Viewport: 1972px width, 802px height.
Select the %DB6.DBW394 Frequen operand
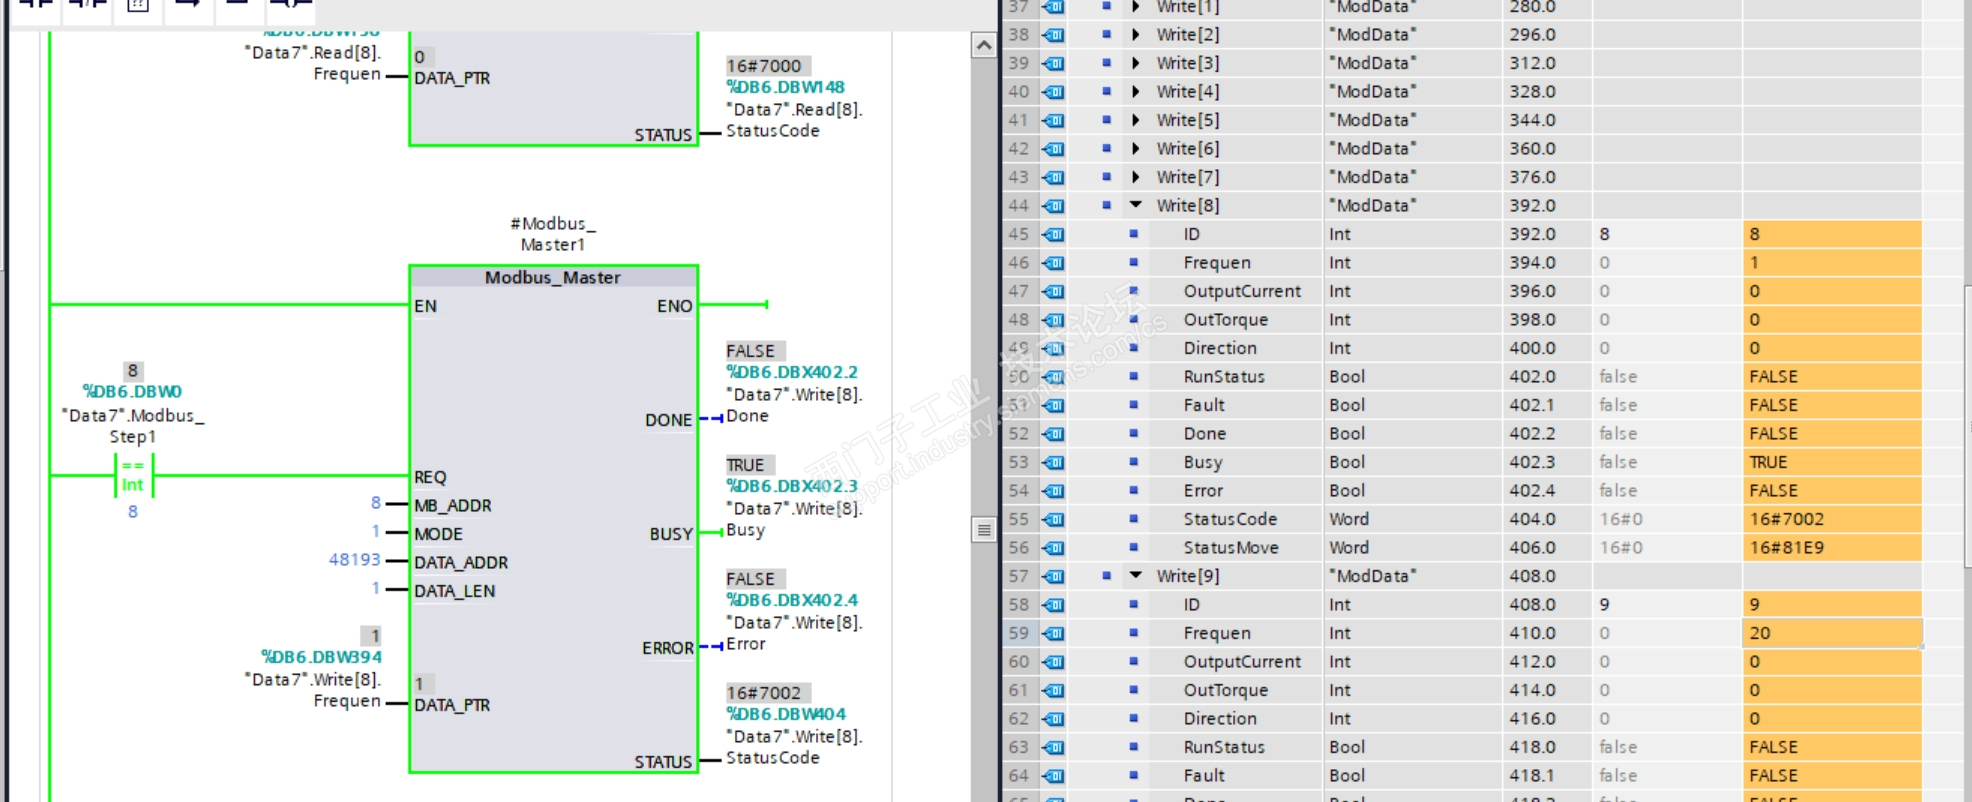coord(321,657)
